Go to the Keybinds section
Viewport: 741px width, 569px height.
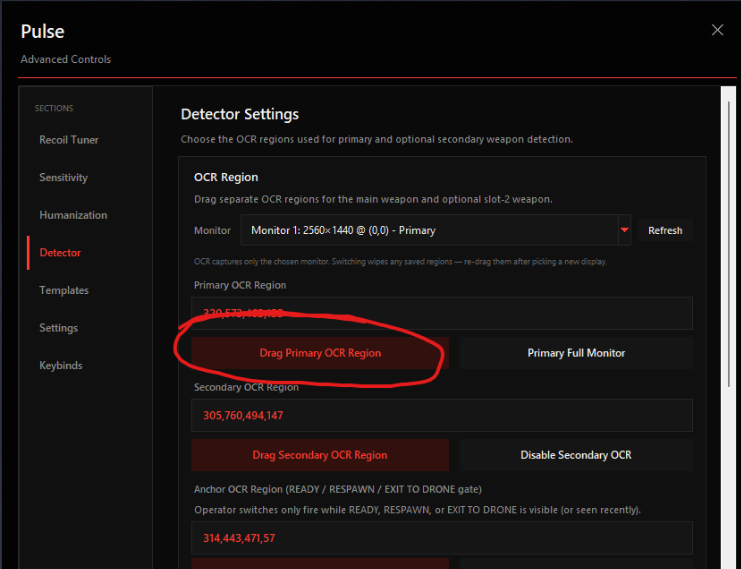[x=60, y=365]
